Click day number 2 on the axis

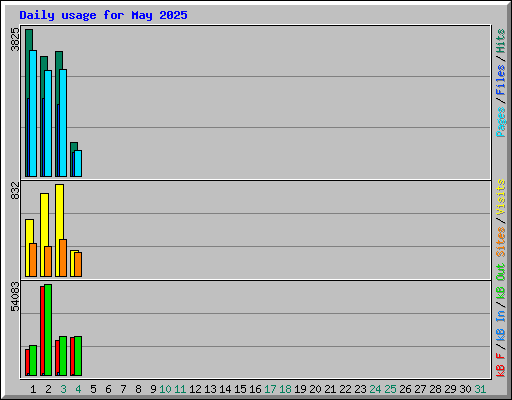point(48,389)
